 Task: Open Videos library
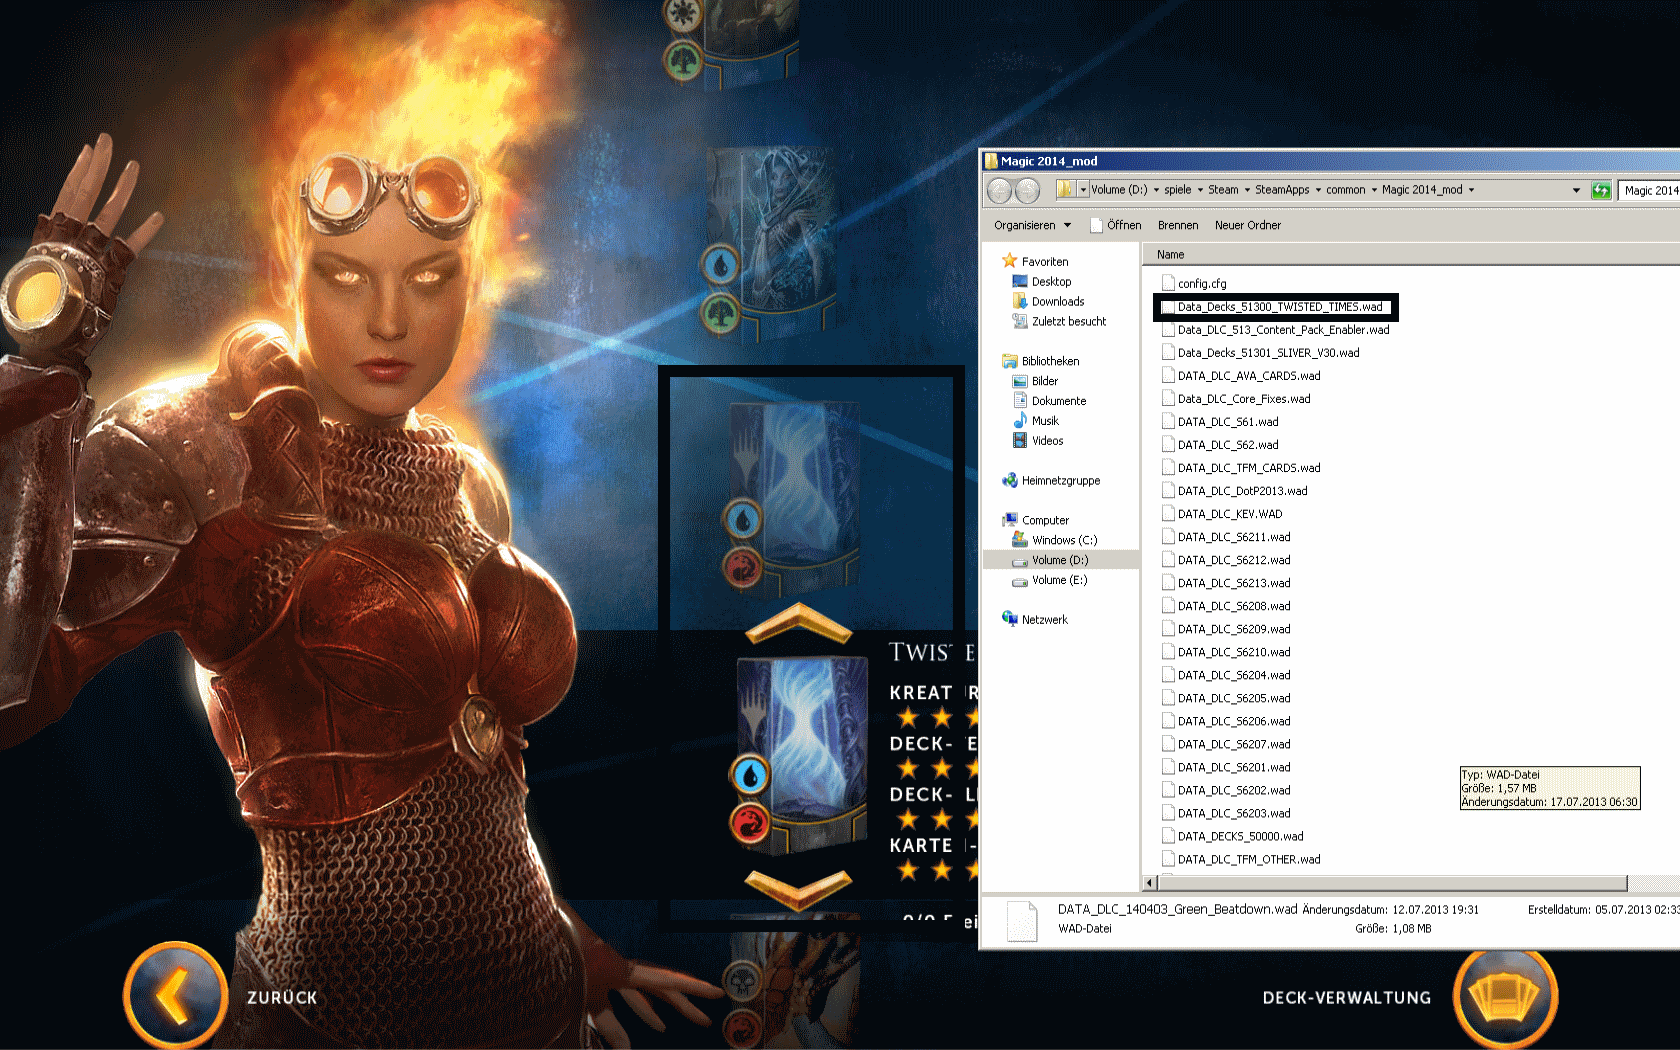(1037, 441)
